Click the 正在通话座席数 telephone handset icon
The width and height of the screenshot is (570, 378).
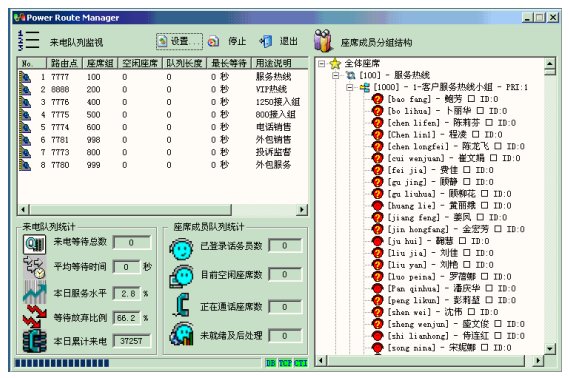tap(181, 305)
